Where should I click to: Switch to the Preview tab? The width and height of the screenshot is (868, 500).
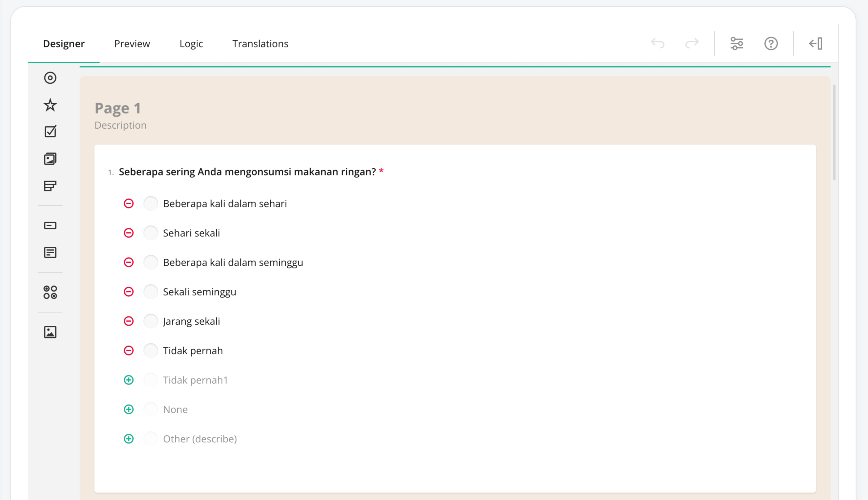[x=132, y=44]
